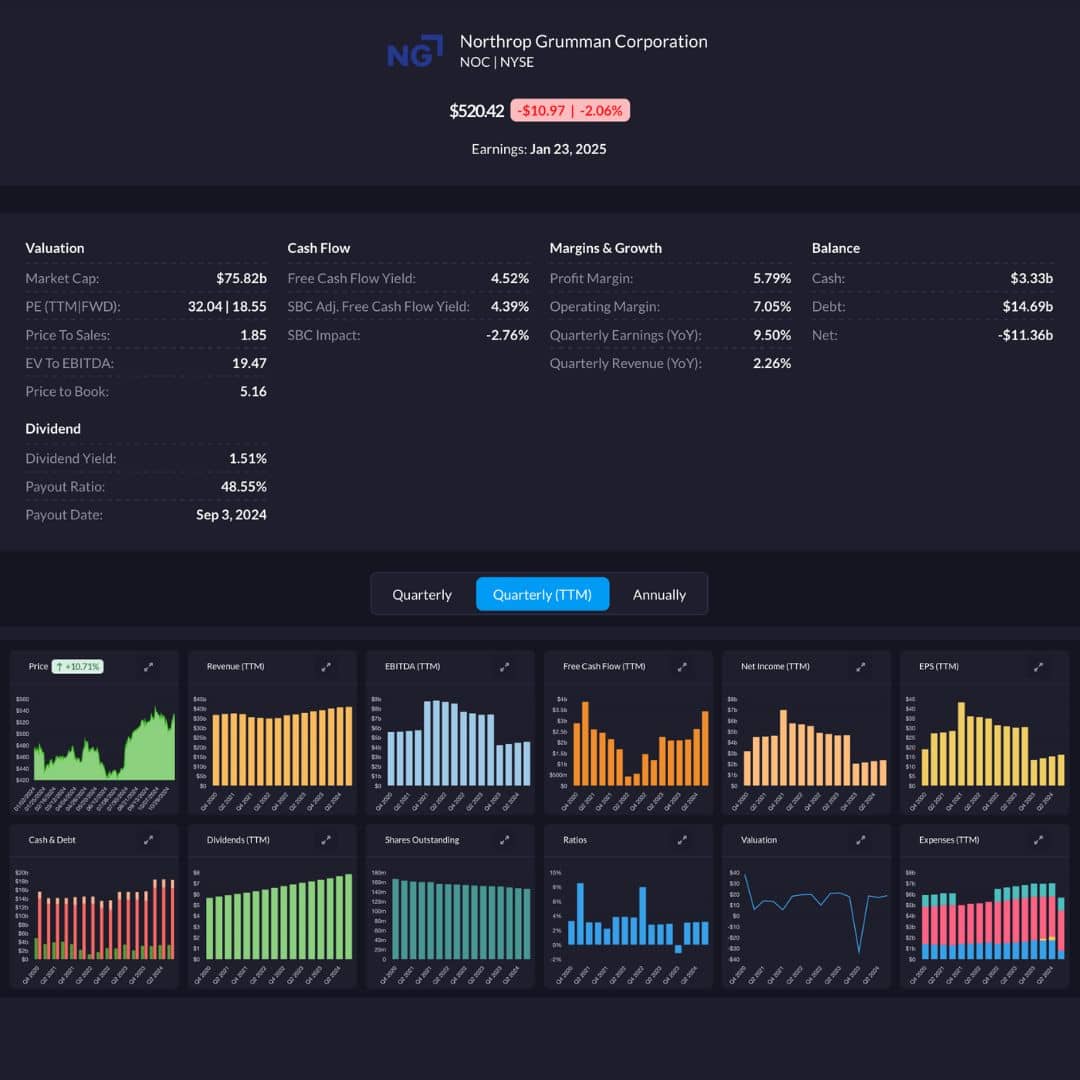This screenshot has height=1080, width=1080.
Task: Open the Valuation line chart
Action: coord(807,924)
